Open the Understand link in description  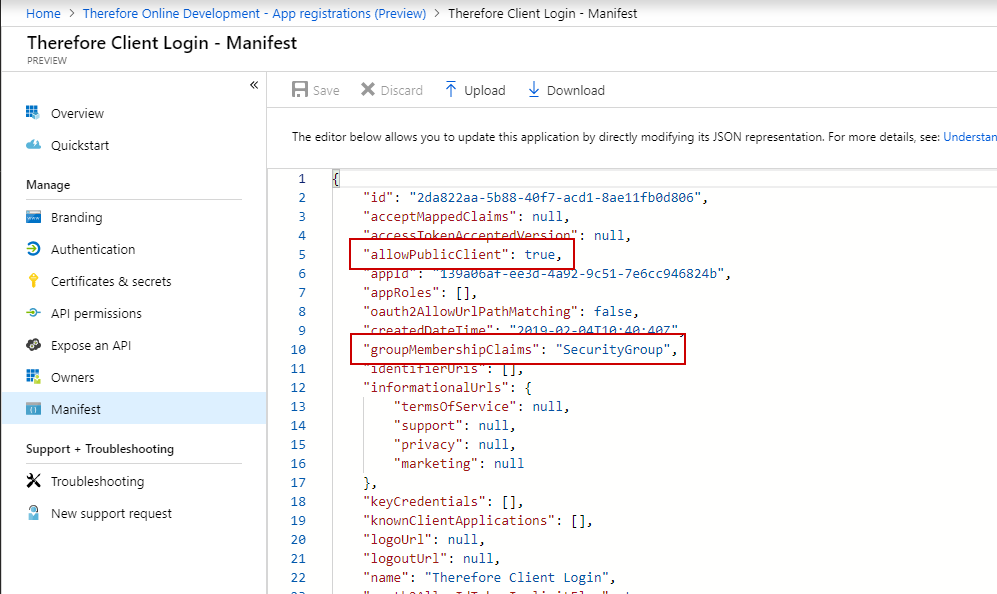[970, 137]
